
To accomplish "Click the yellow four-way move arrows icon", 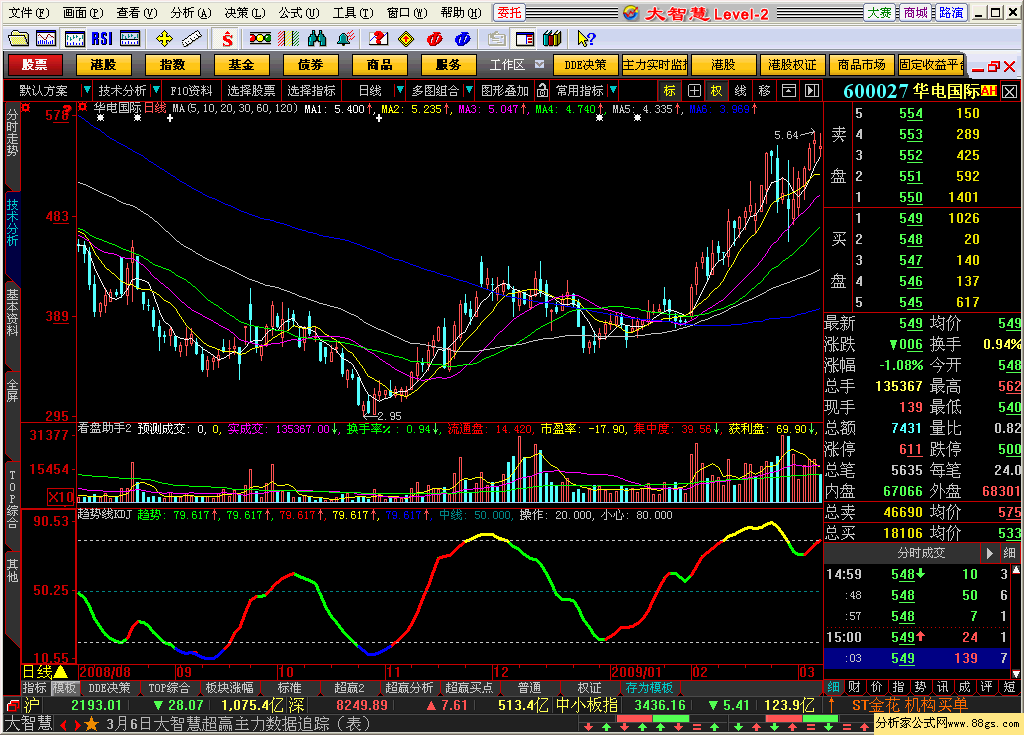I will point(164,39).
